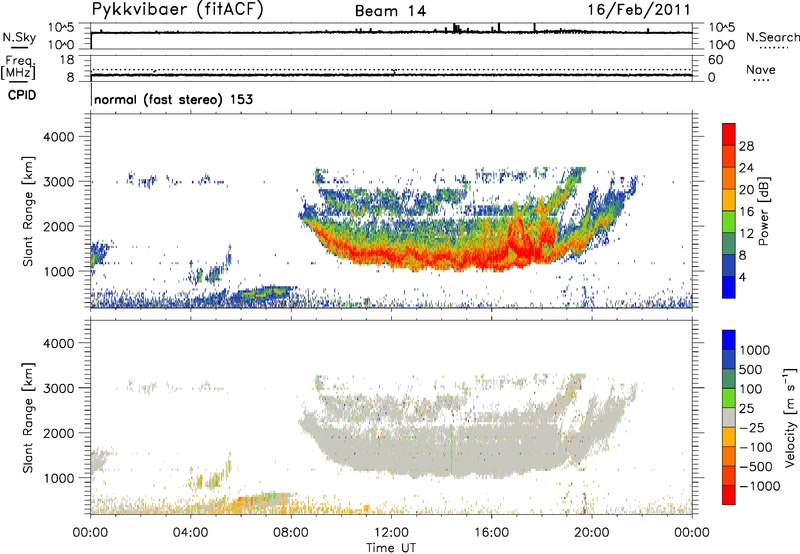The image size is (800, 554).
Task: Click the red segment of Power color bar
Action: click(x=729, y=134)
